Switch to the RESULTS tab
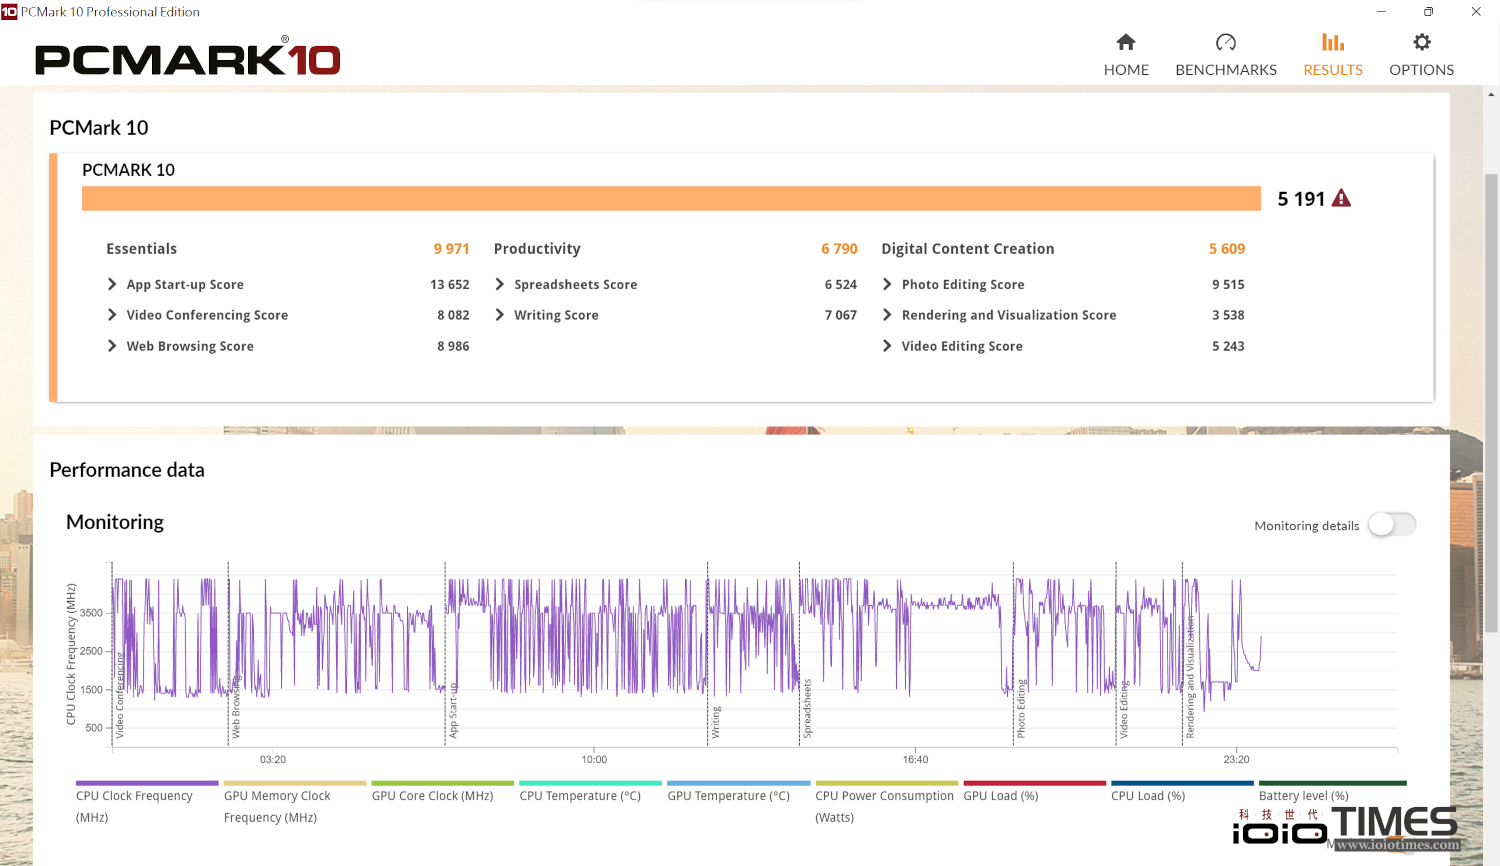 [1333, 70]
